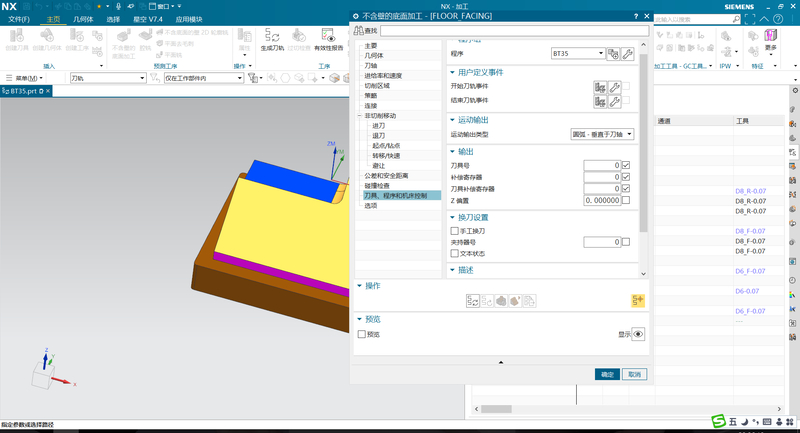Open the 仅在工作部件内 selection scope dropdown

click(x=204, y=78)
